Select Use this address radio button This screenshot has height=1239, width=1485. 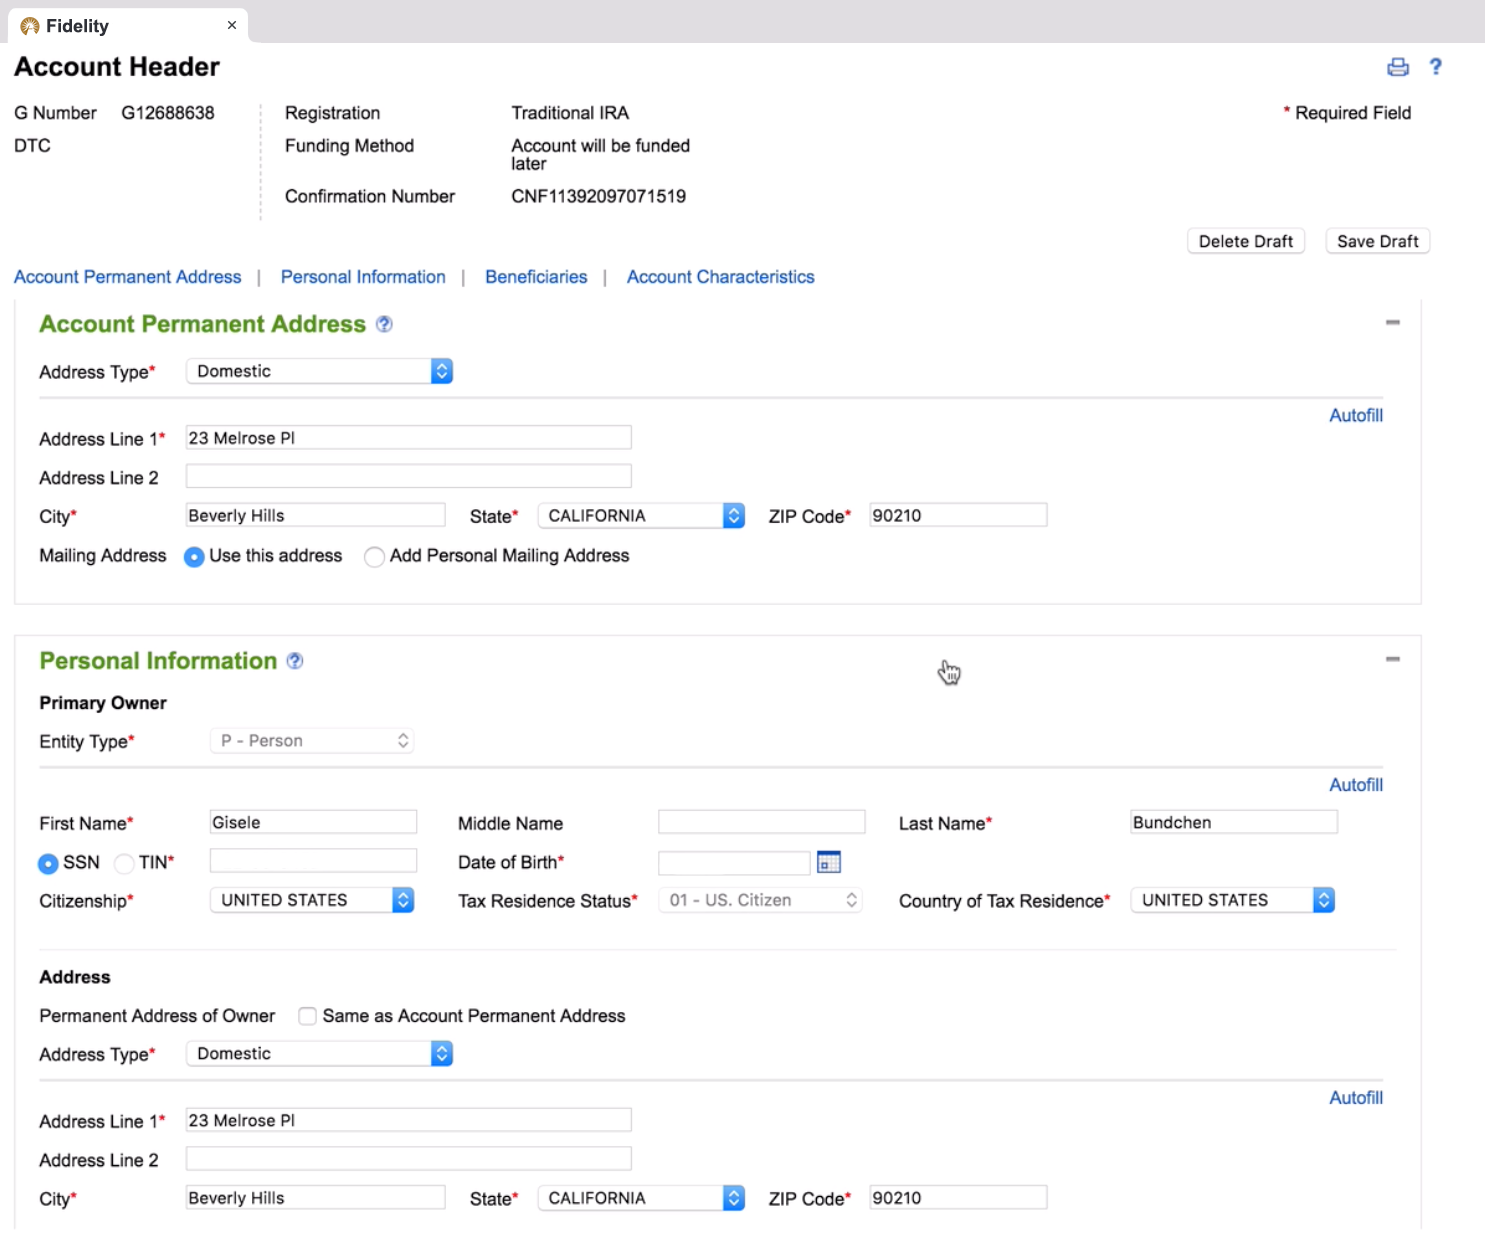point(194,557)
